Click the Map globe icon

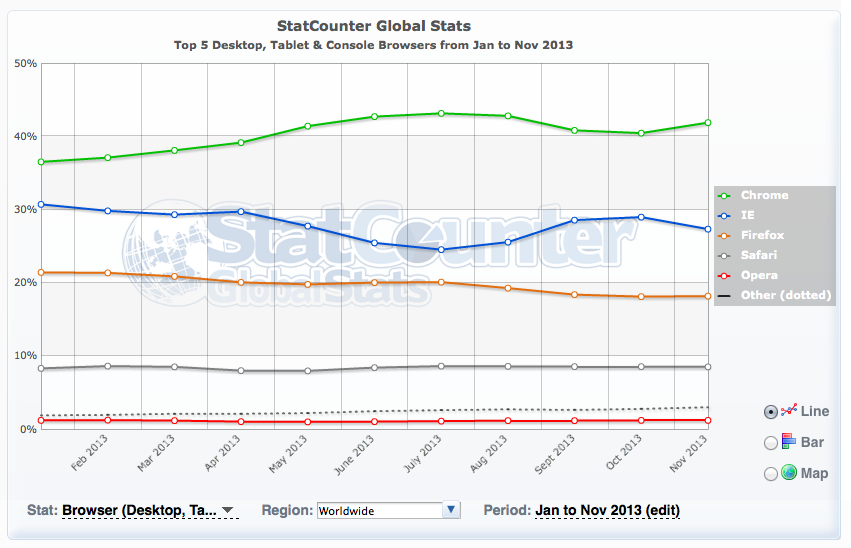788,472
